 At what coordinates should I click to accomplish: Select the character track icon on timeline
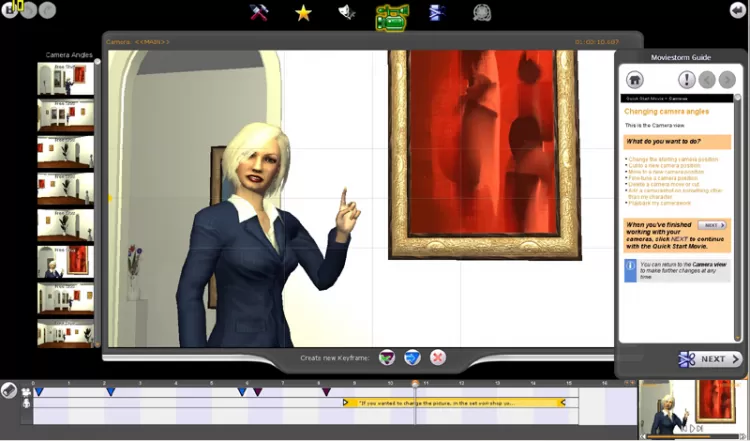tap(26, 403)
